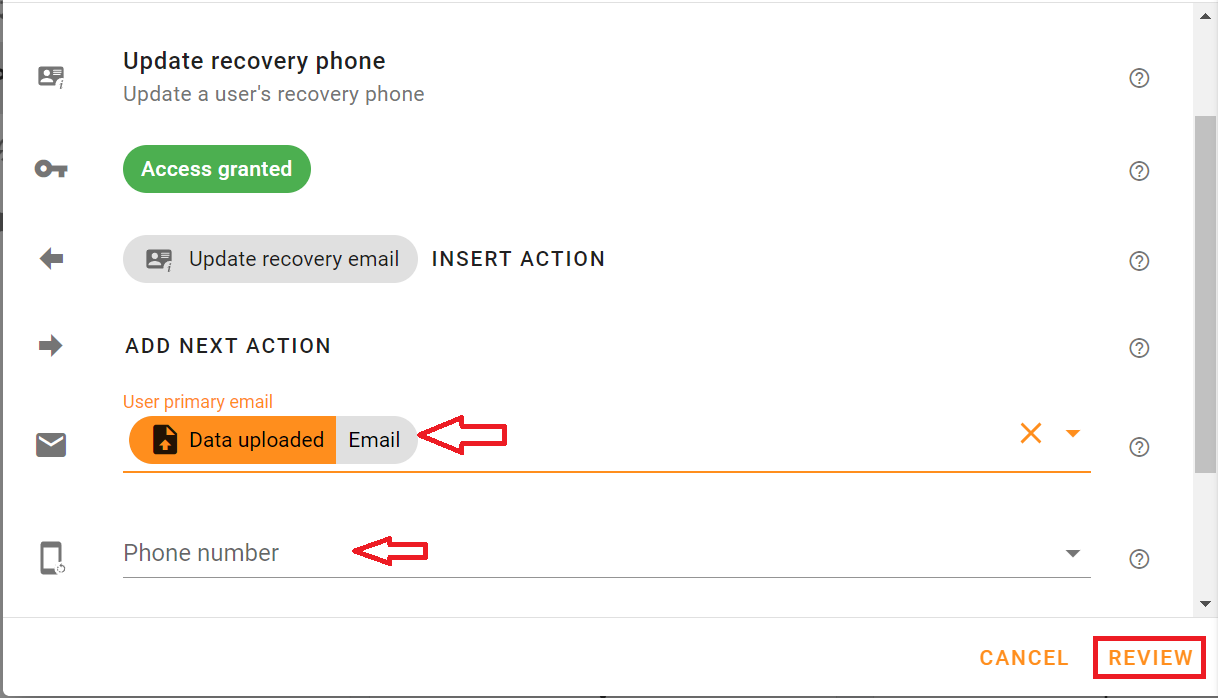Click the mobile phone icon

50,558
